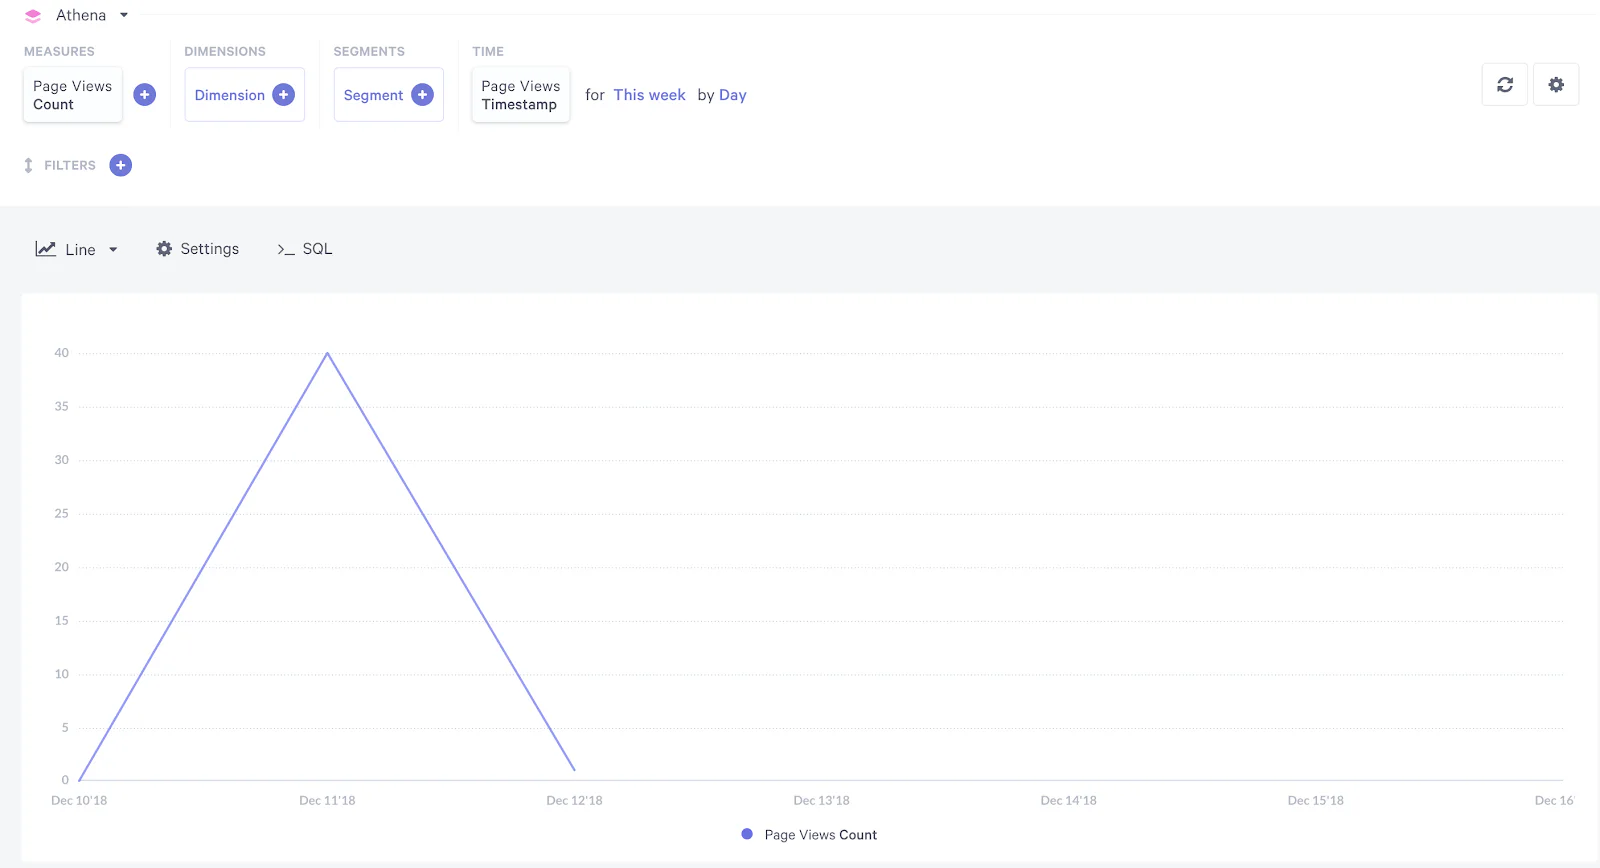Refresh the query results
The height and width of the screenshot is (868, 1600).
[1505, 85]
